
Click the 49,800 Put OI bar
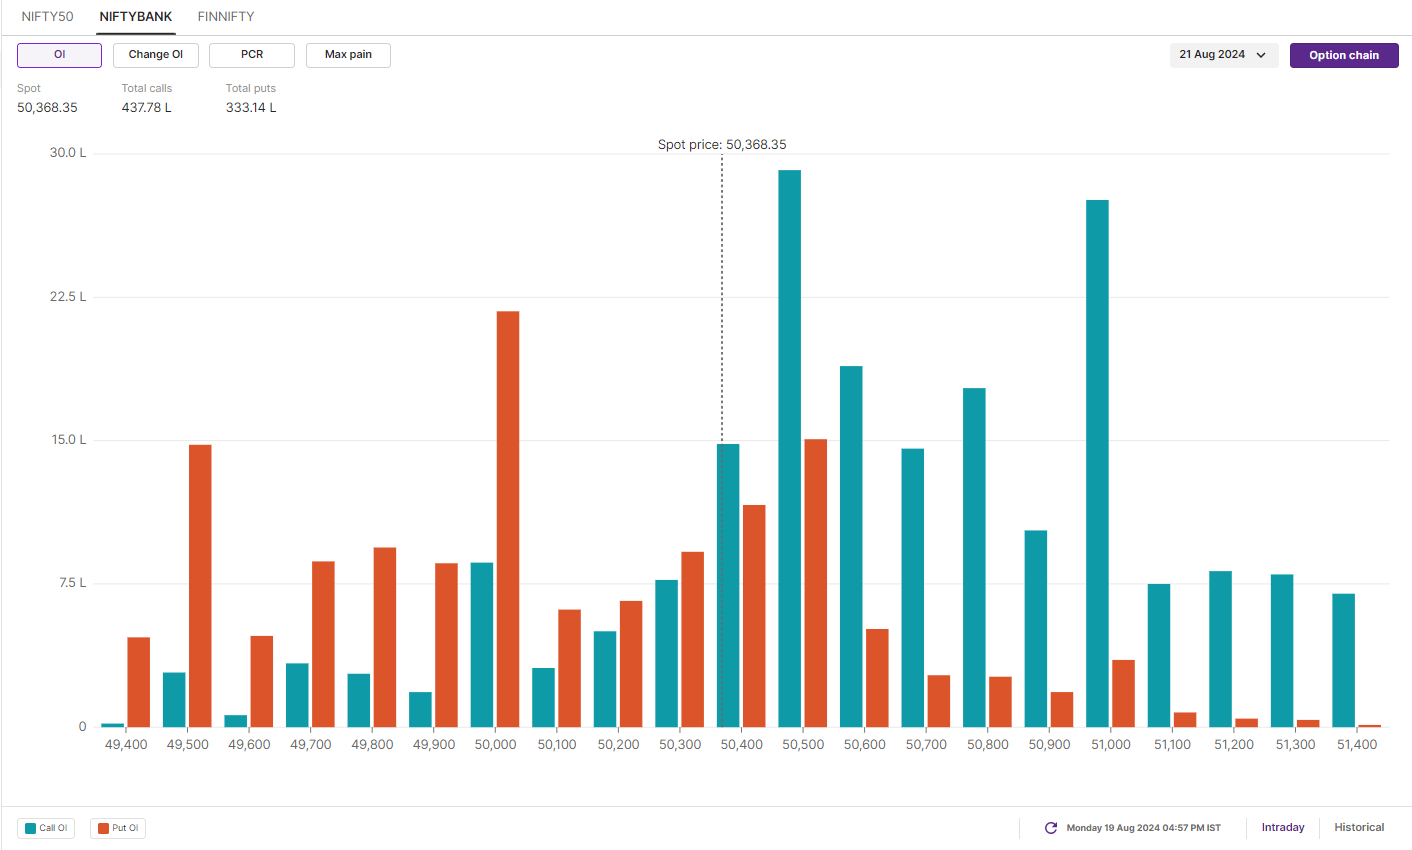(x=385, y=637)
